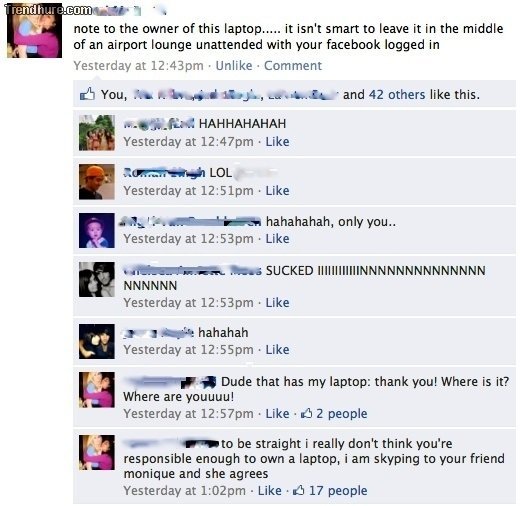The height and width of the screenshot is (506, 520).
Task: Open original poster's profile picture at top
Action: (34, 32)
